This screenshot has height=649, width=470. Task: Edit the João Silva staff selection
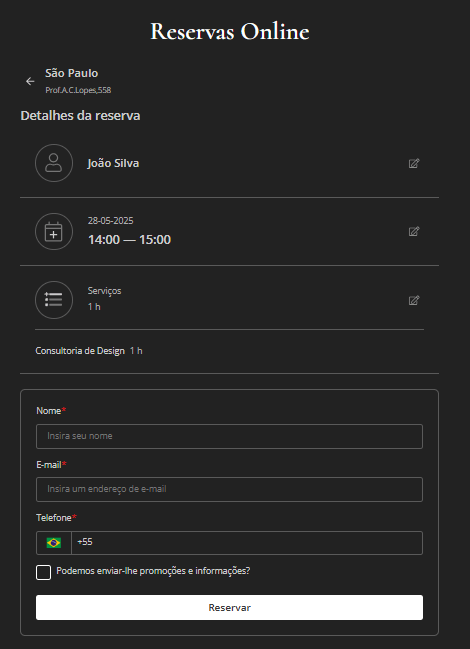tap(414, 163)
